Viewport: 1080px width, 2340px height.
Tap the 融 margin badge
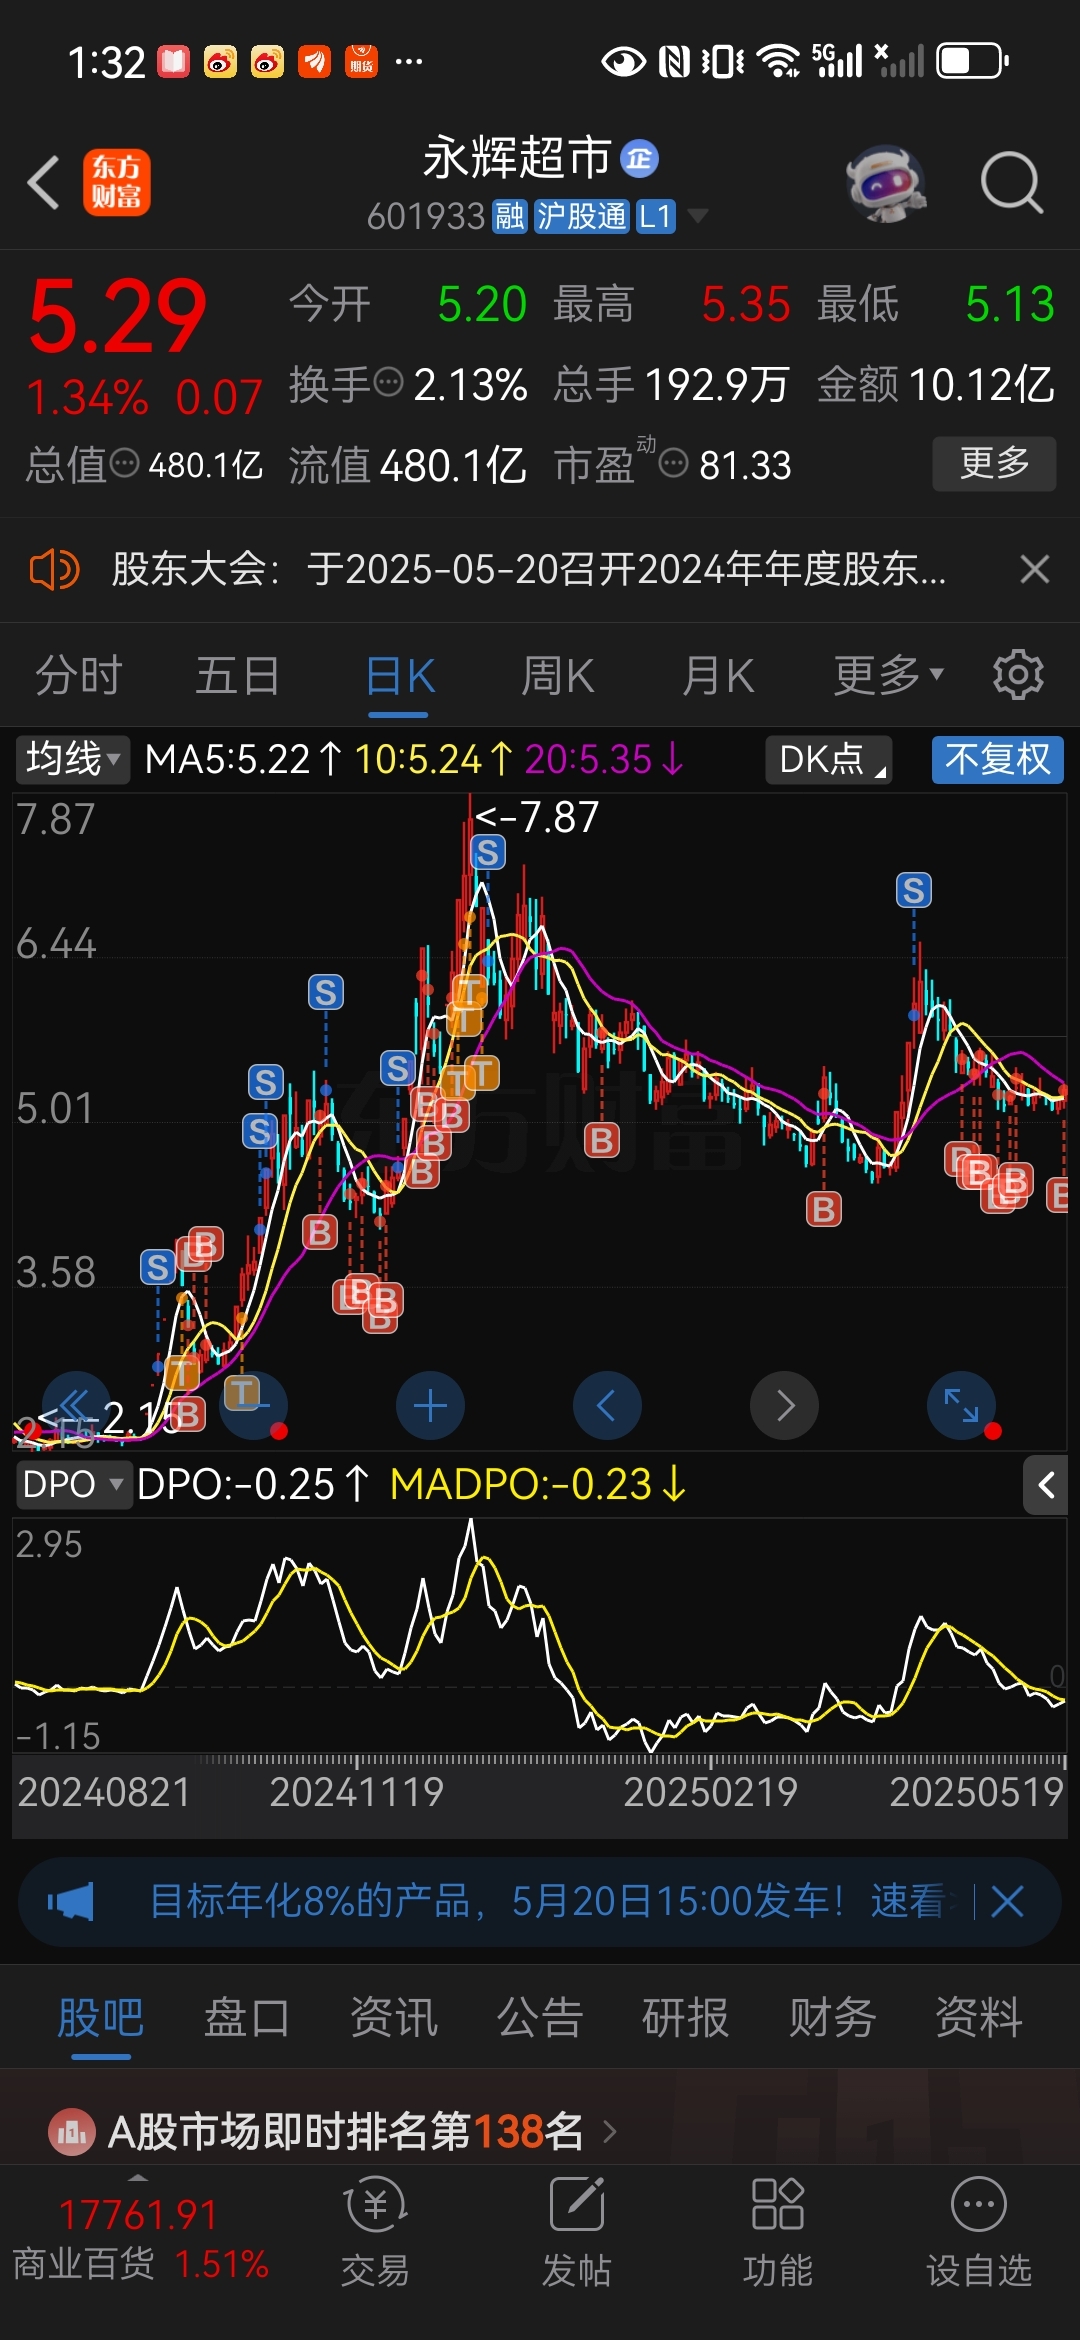[x=510, y=216]
